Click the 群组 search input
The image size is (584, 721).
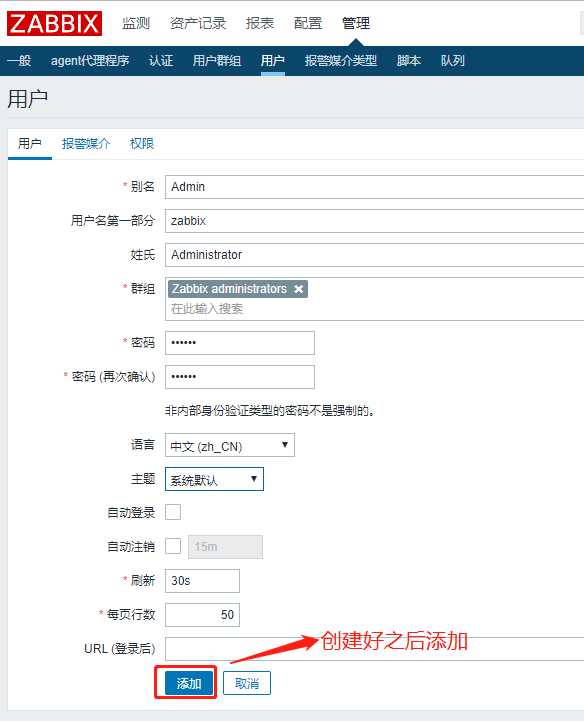[374, 309]
